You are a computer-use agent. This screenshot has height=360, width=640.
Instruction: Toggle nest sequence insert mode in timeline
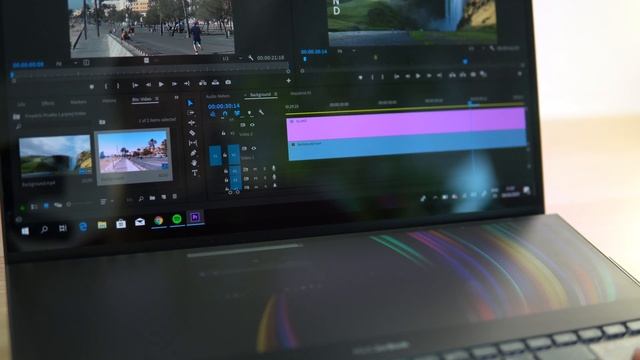213,115
